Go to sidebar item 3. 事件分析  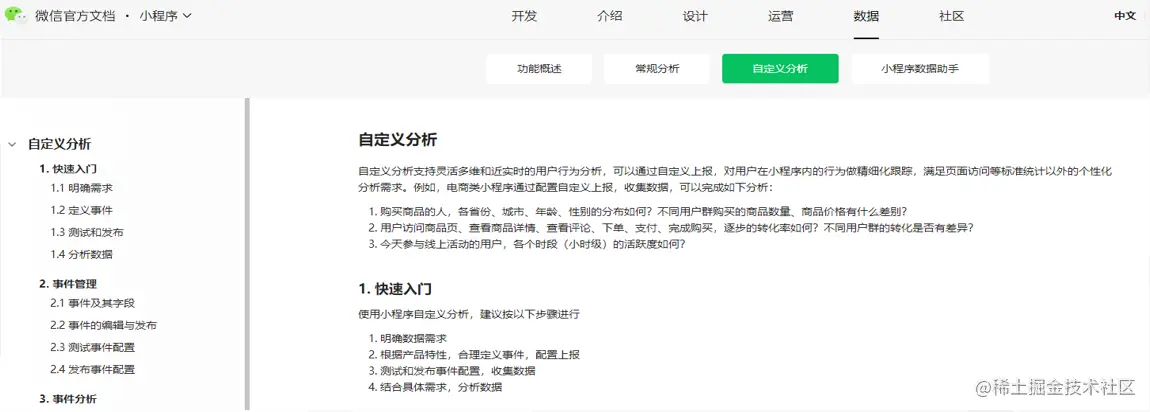coord(67,399)
